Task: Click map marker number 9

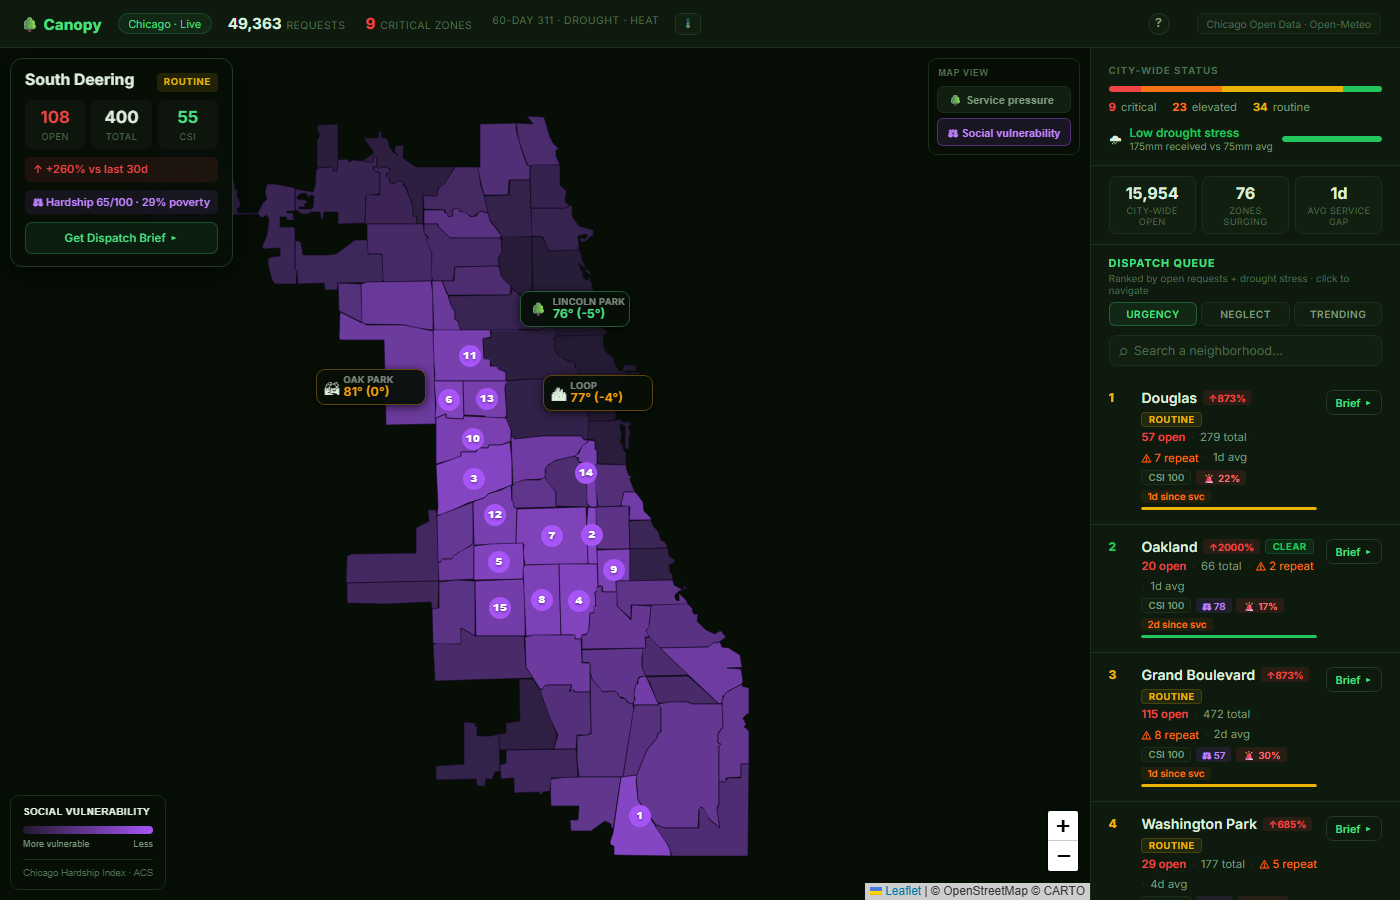Action: point(614,569)
